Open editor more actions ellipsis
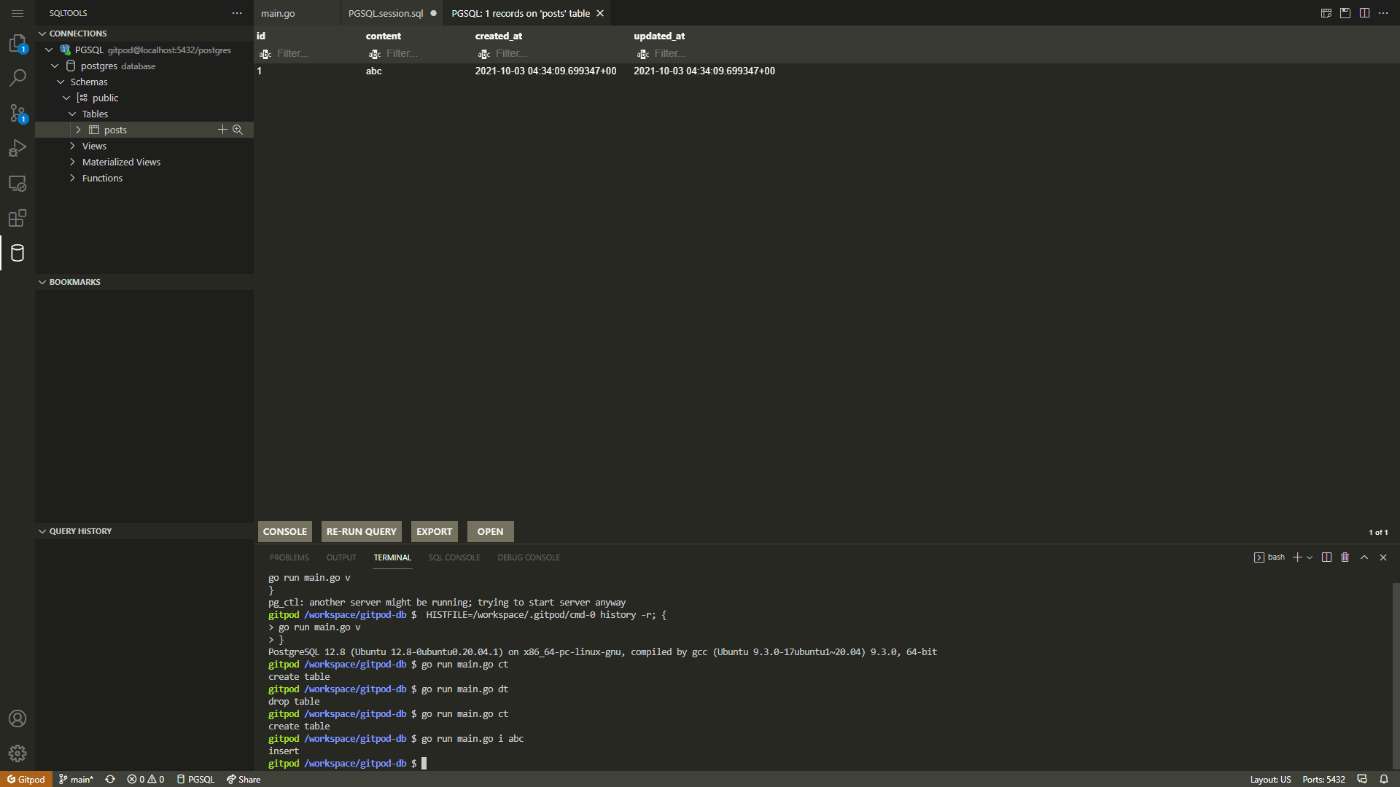Image resolution: width=1400 pixels, height=787 pixels. click(1383, 13)
